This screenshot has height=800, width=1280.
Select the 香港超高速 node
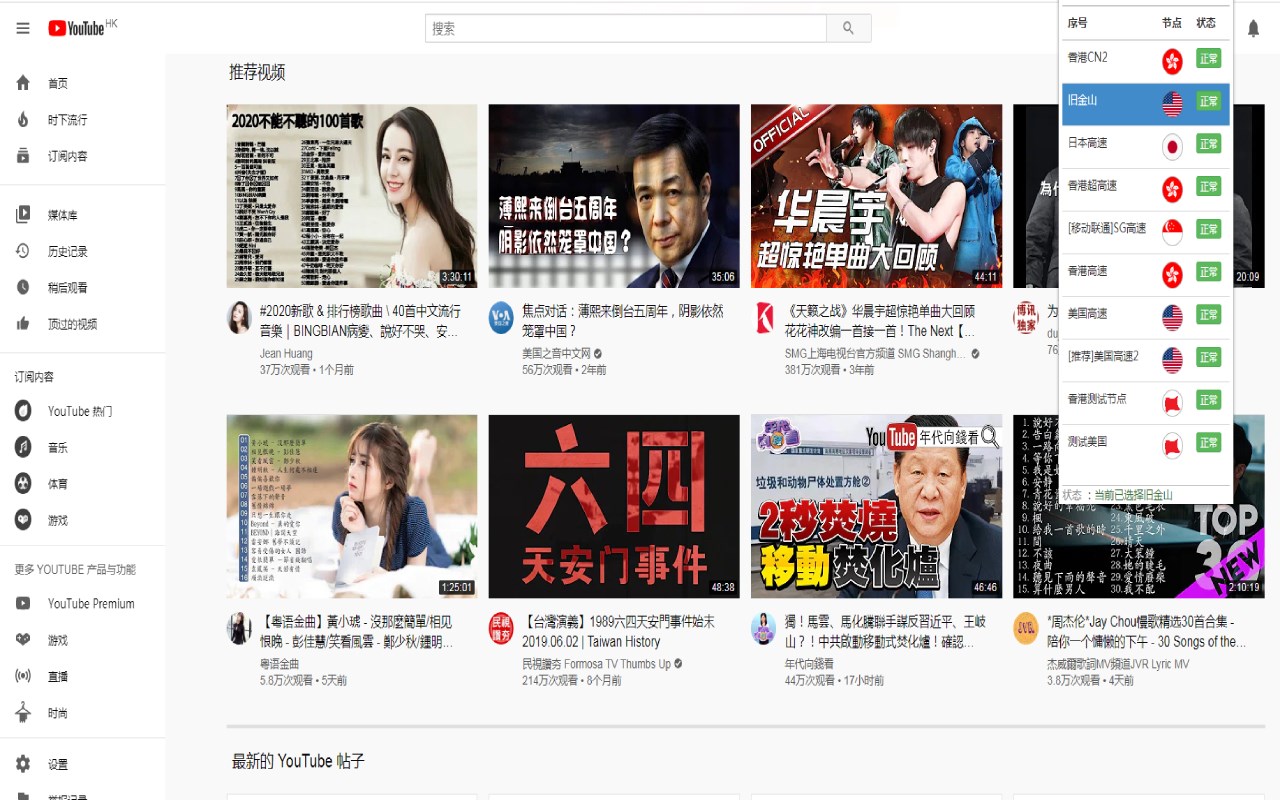[1146, 188]
